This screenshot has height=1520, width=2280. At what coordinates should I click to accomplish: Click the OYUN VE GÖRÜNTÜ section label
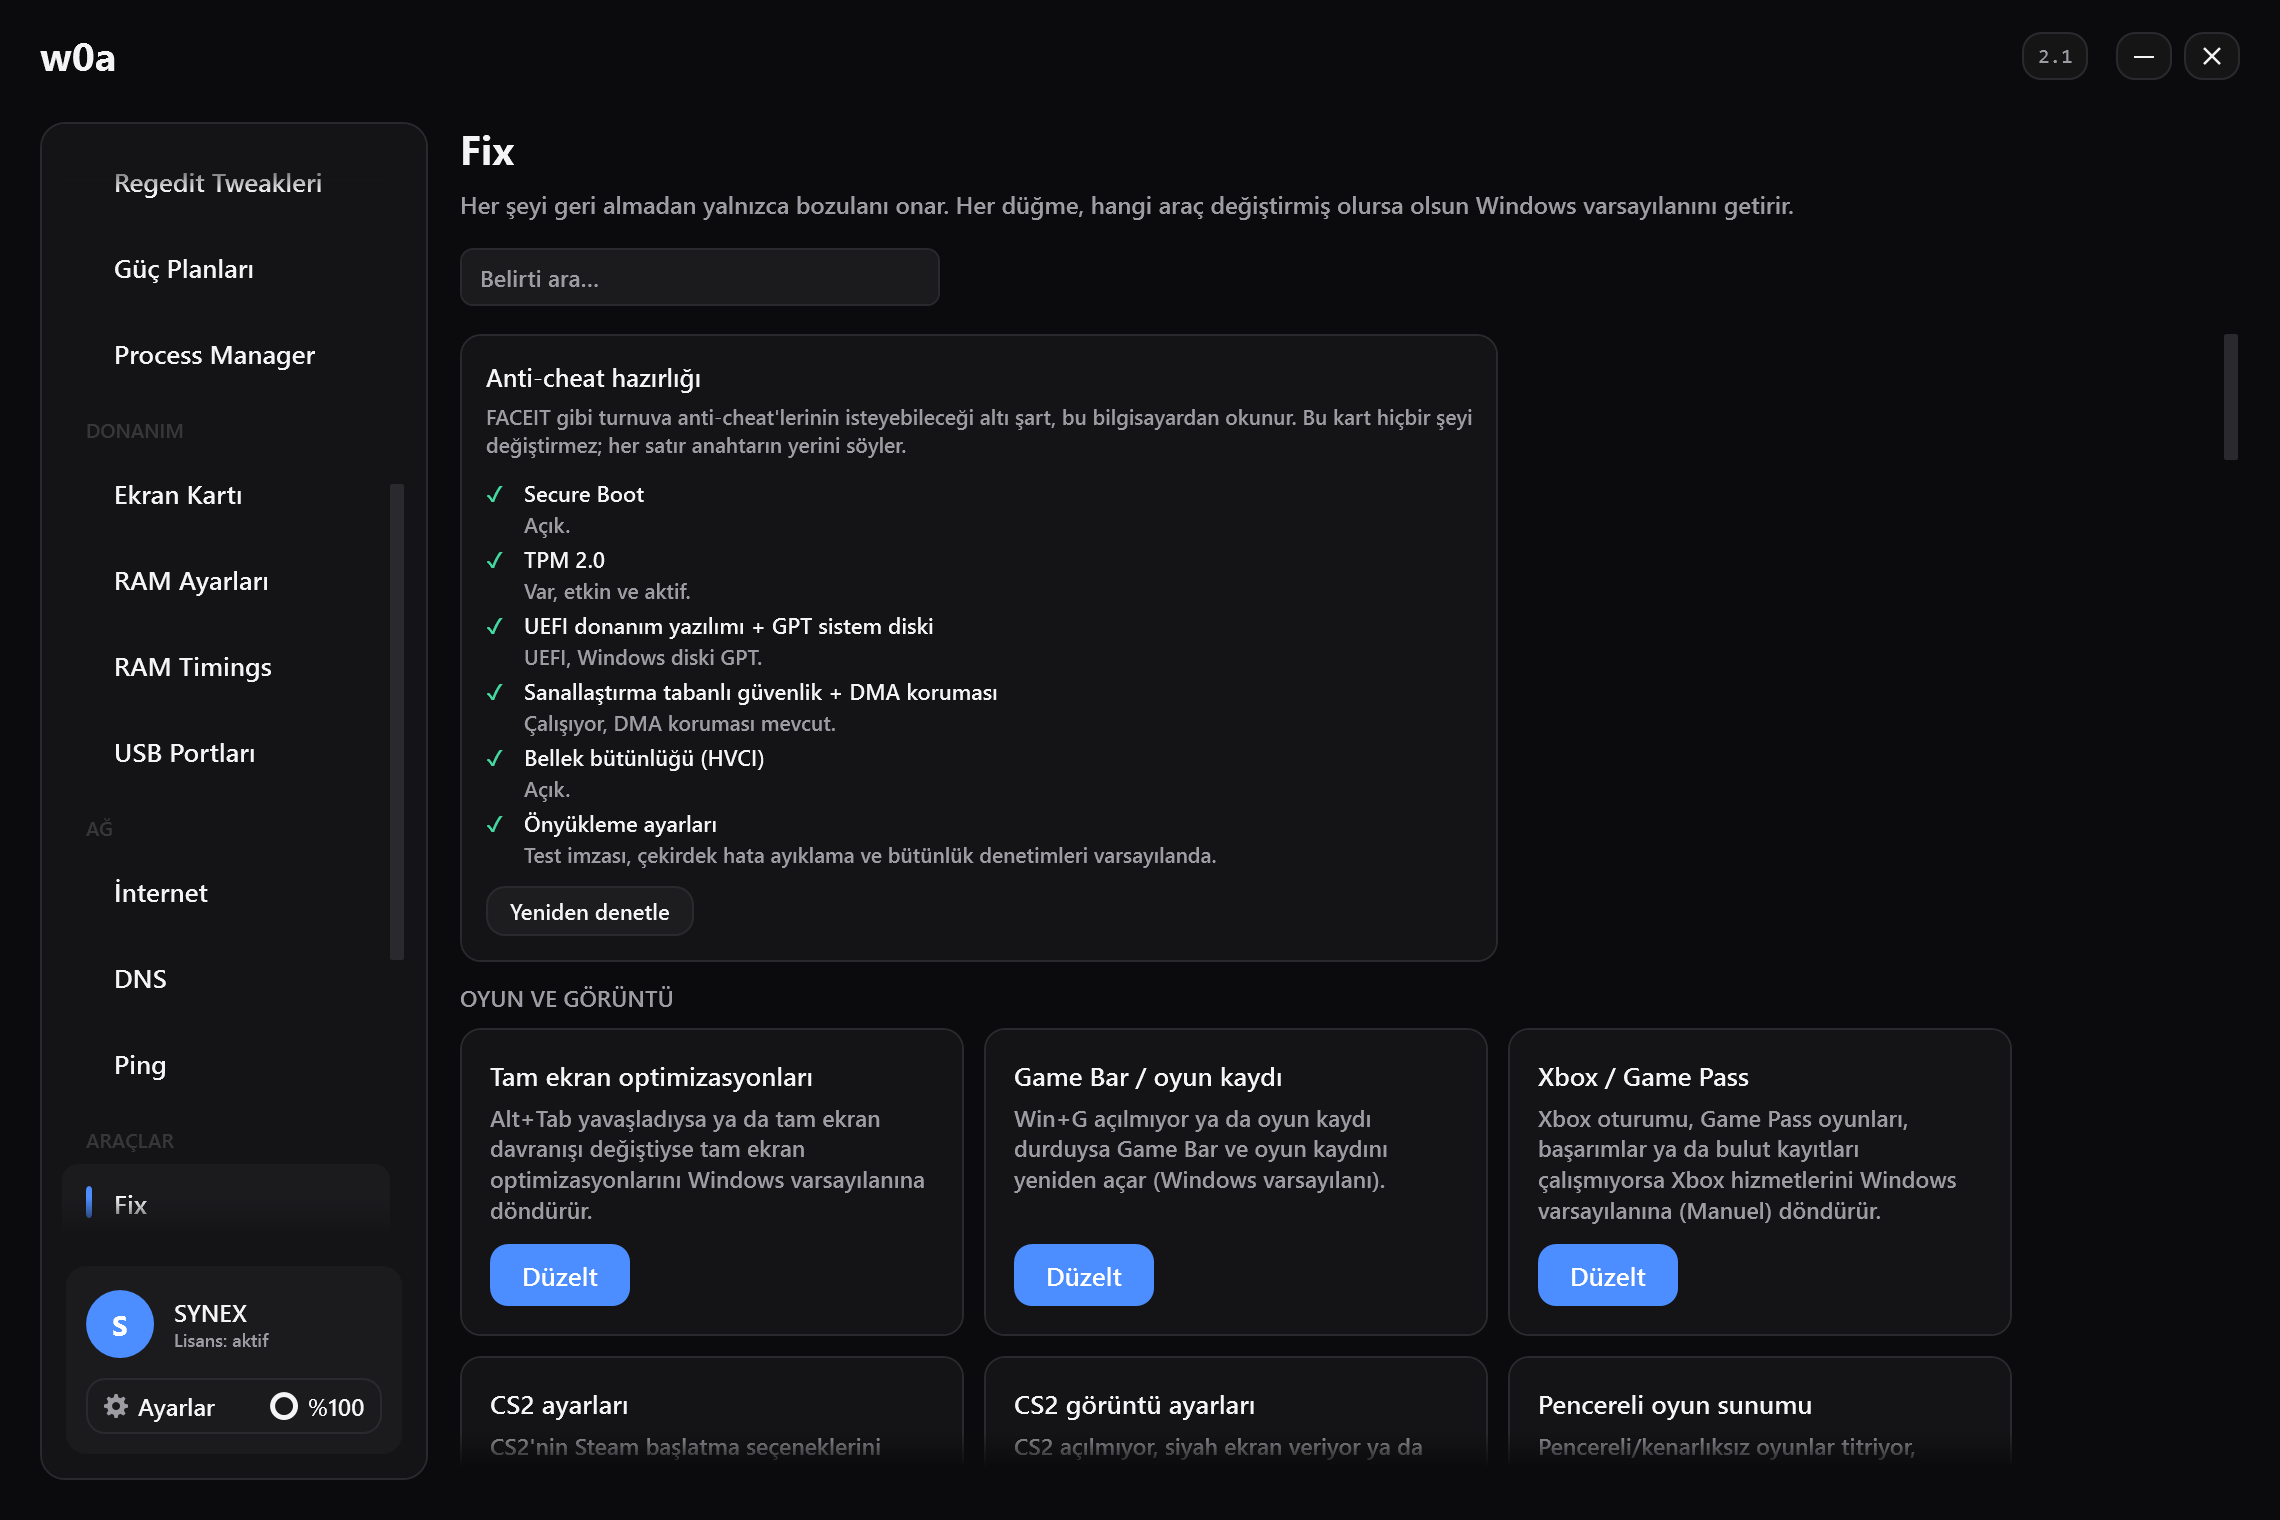pyautogui.click(x=567, y=999)
